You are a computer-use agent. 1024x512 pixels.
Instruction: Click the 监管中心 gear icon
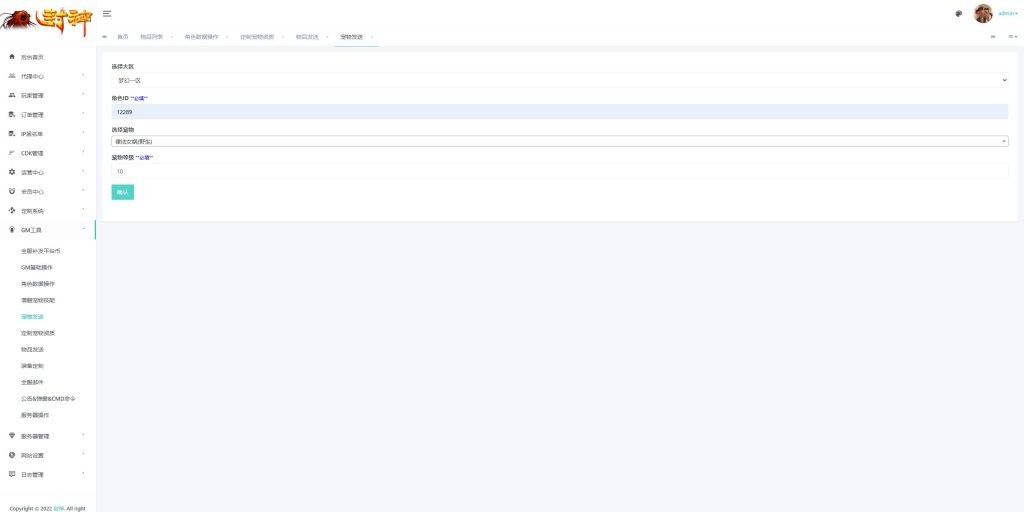[12, 172]
